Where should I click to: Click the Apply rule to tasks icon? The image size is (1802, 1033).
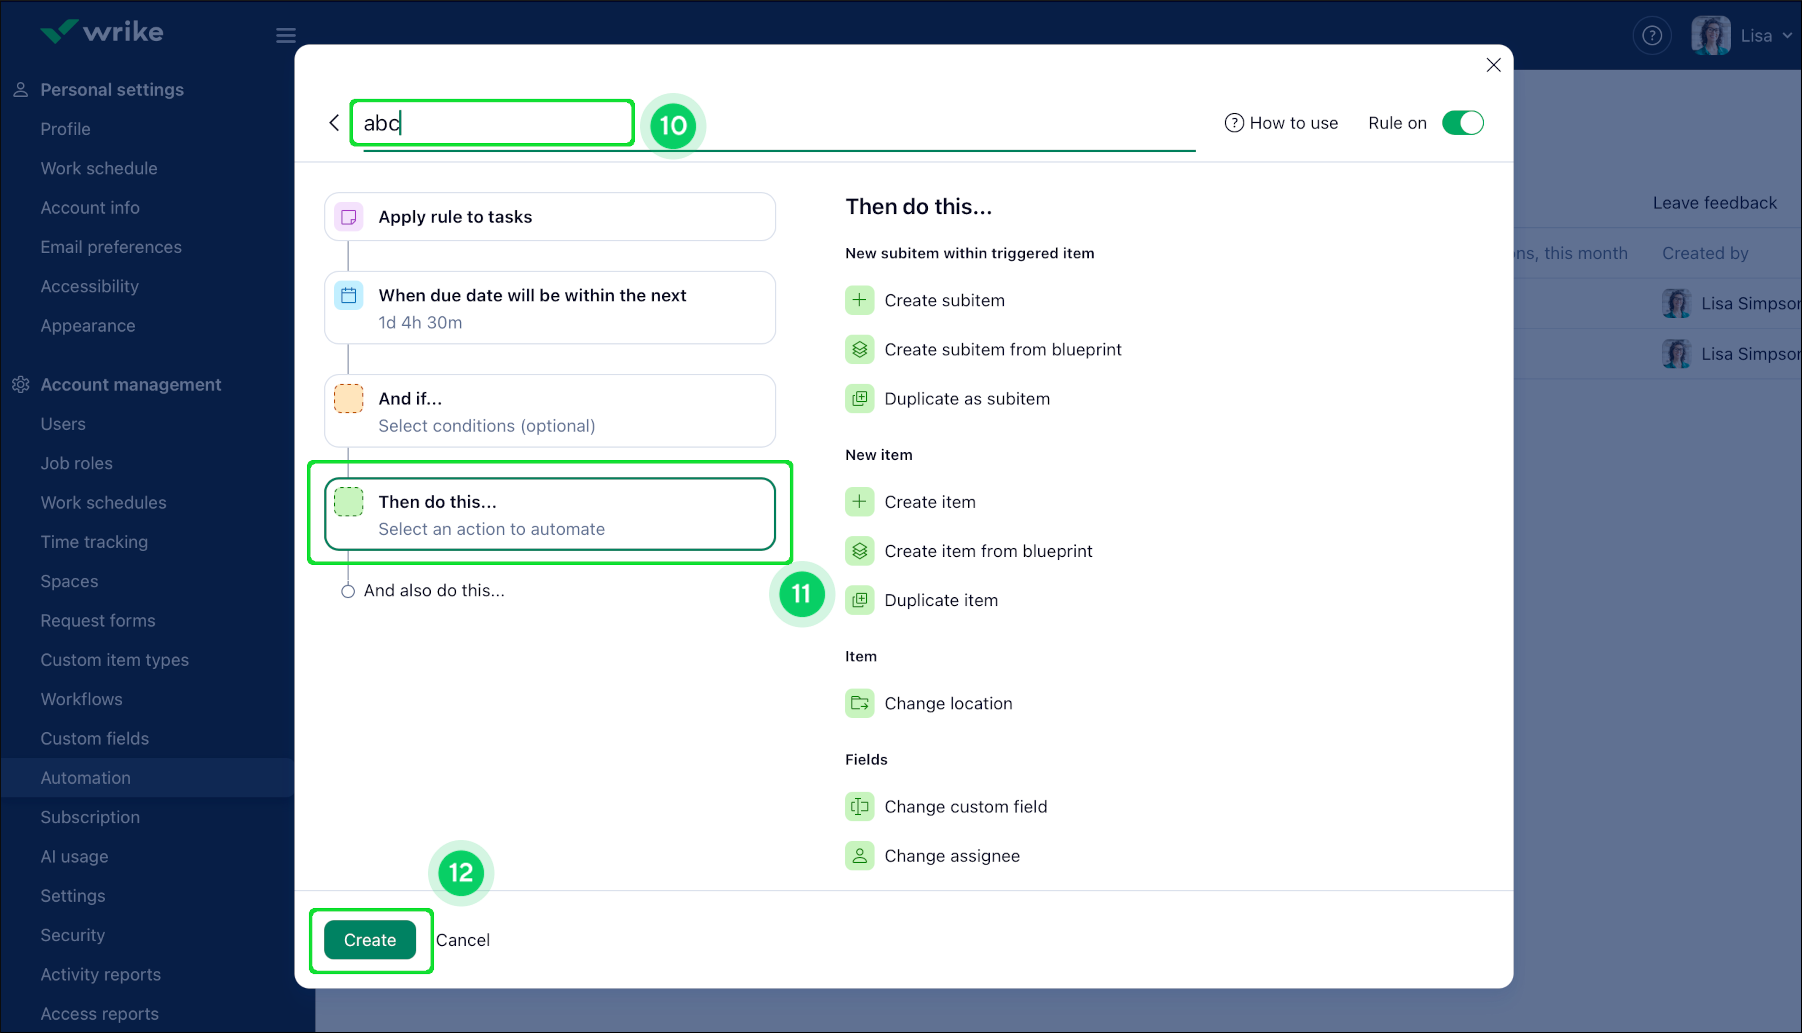[349, 217]
